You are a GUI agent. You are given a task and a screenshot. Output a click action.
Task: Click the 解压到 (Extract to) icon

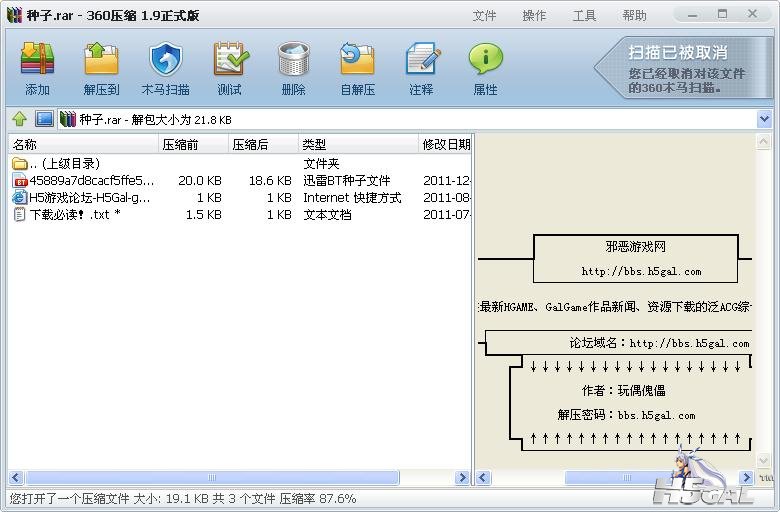pos(101,67)
